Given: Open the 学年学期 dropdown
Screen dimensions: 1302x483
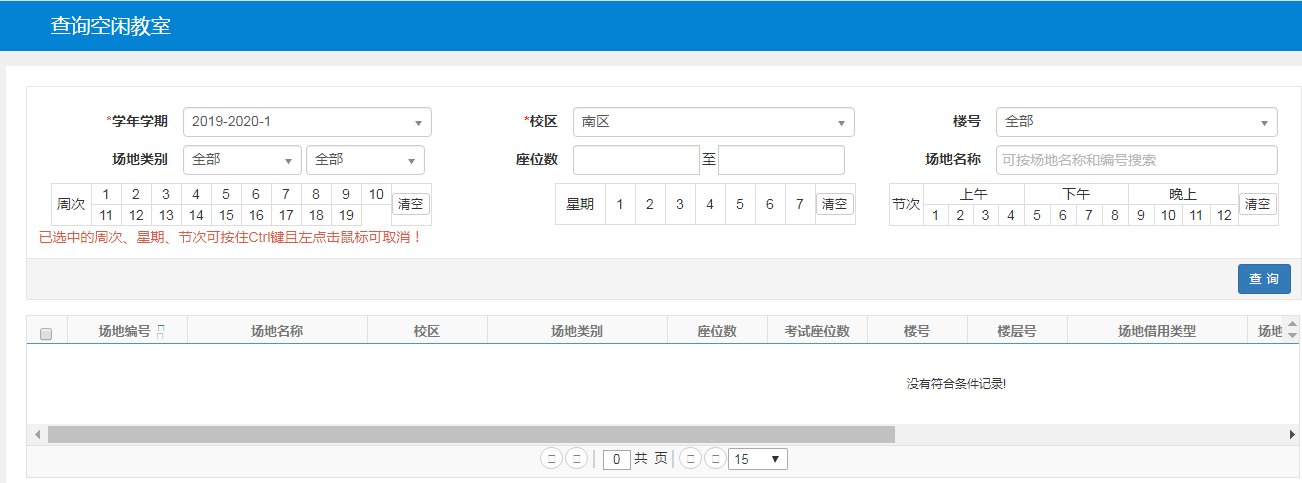Looking at the screenshot, I should [307, 122].
